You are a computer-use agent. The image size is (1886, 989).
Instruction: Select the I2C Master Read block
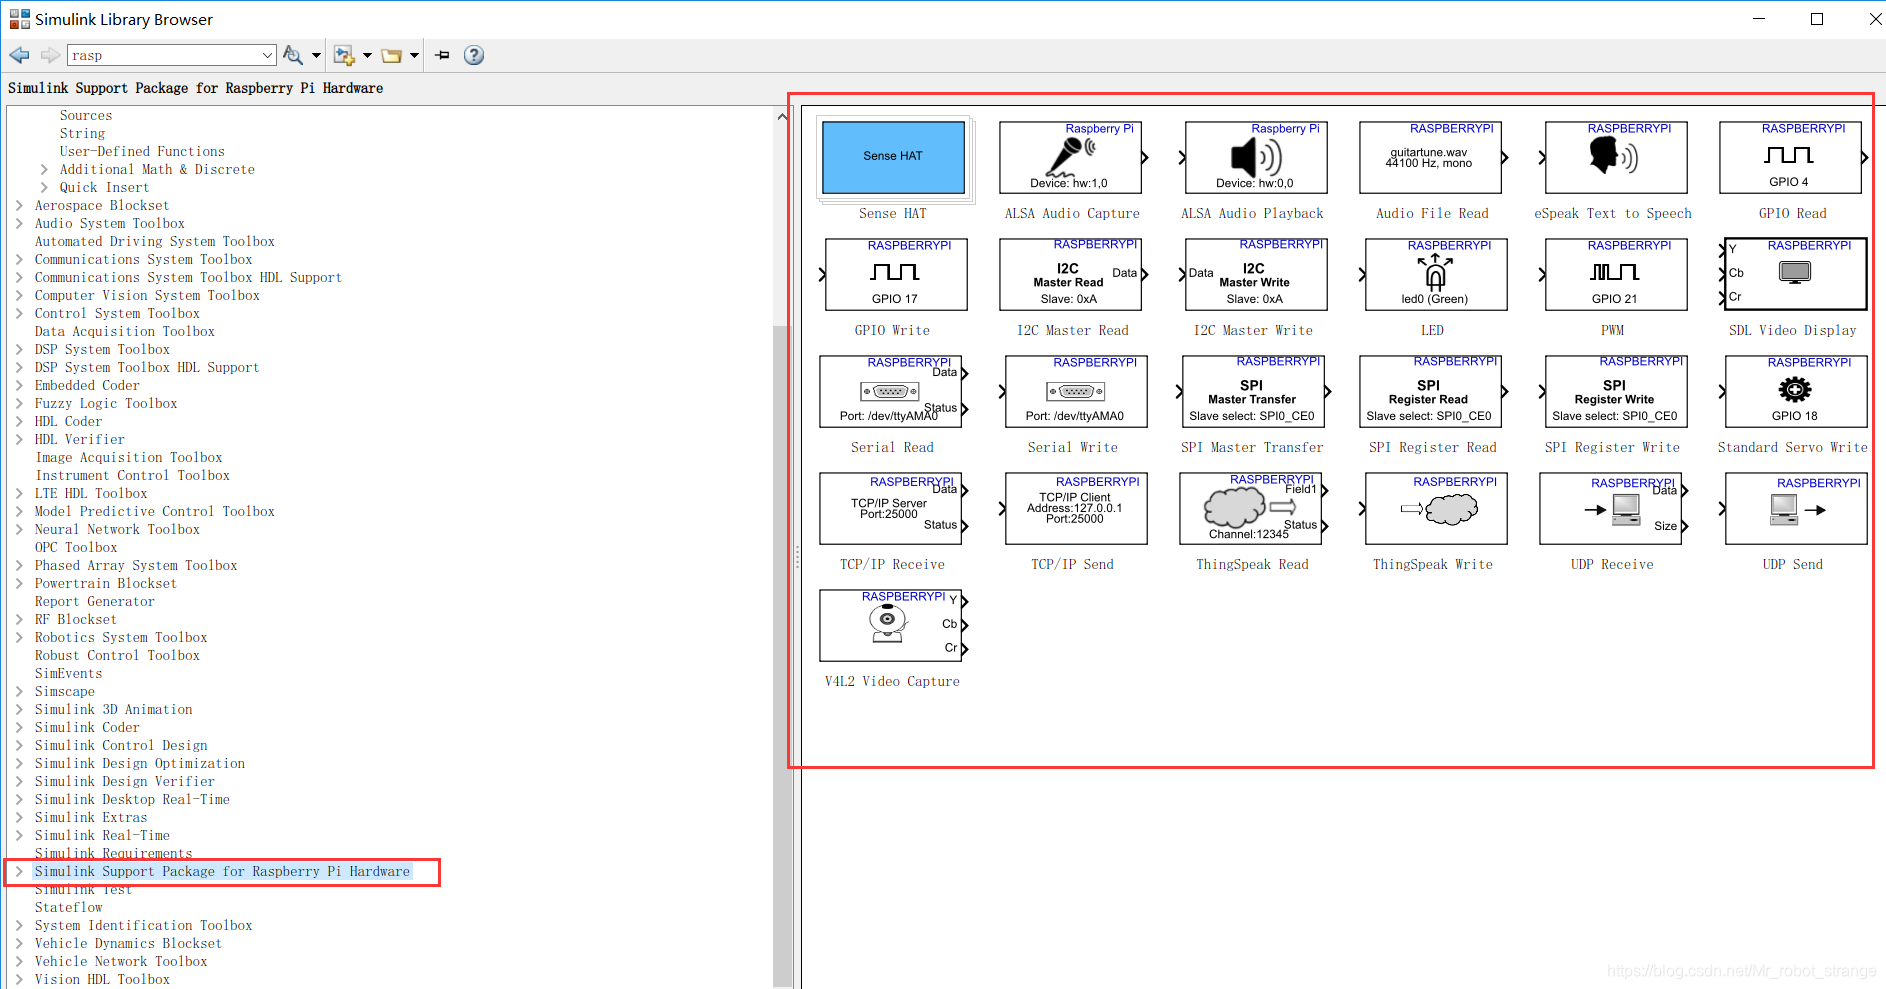[x=1072, y=274]
